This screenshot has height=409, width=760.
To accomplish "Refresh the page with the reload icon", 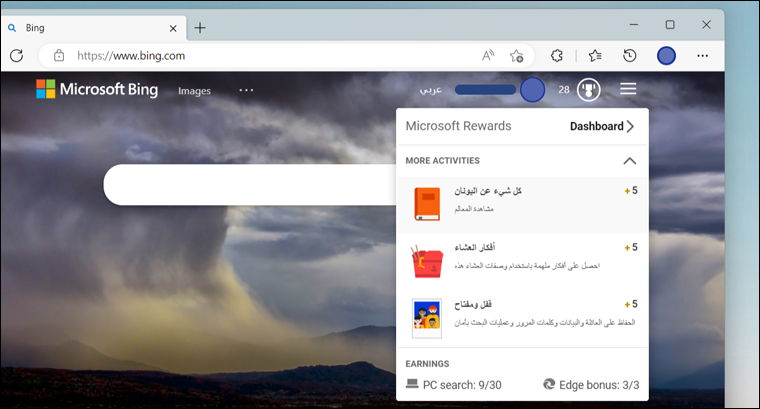I will point(16,56).
